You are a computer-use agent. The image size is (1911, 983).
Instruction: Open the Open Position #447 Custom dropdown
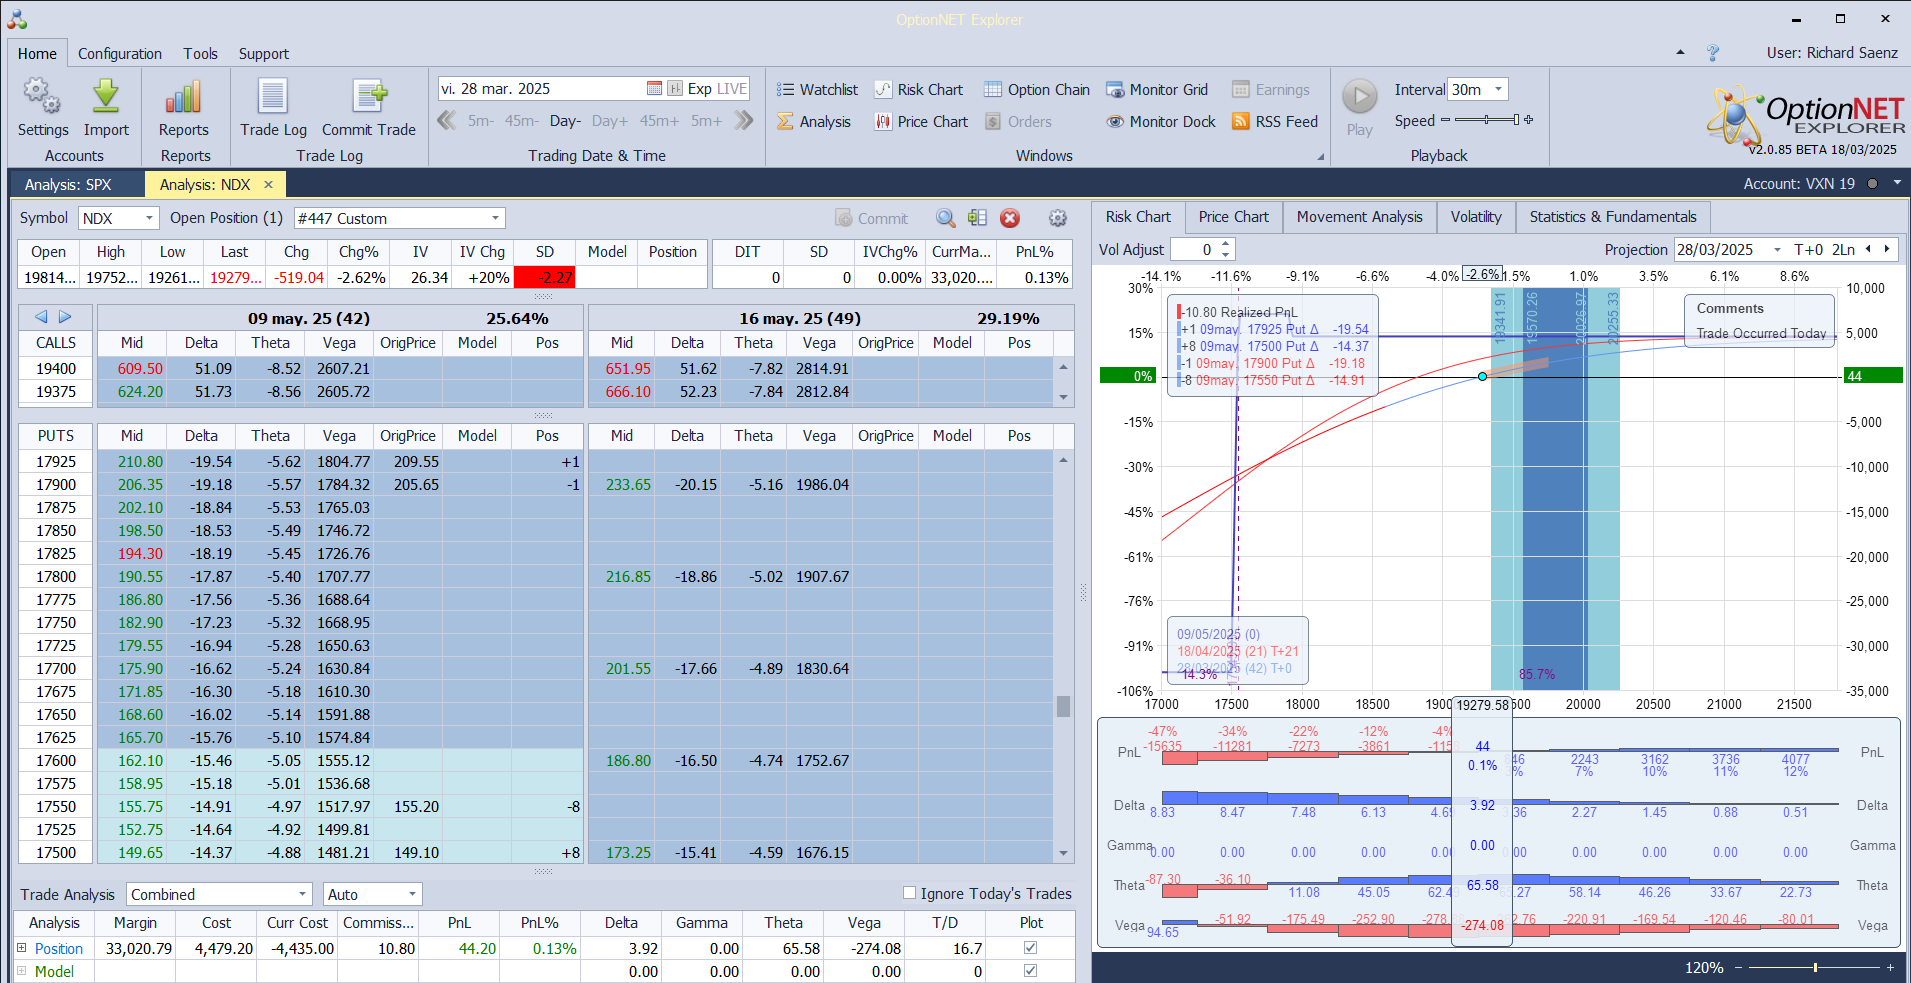[495, 218]
